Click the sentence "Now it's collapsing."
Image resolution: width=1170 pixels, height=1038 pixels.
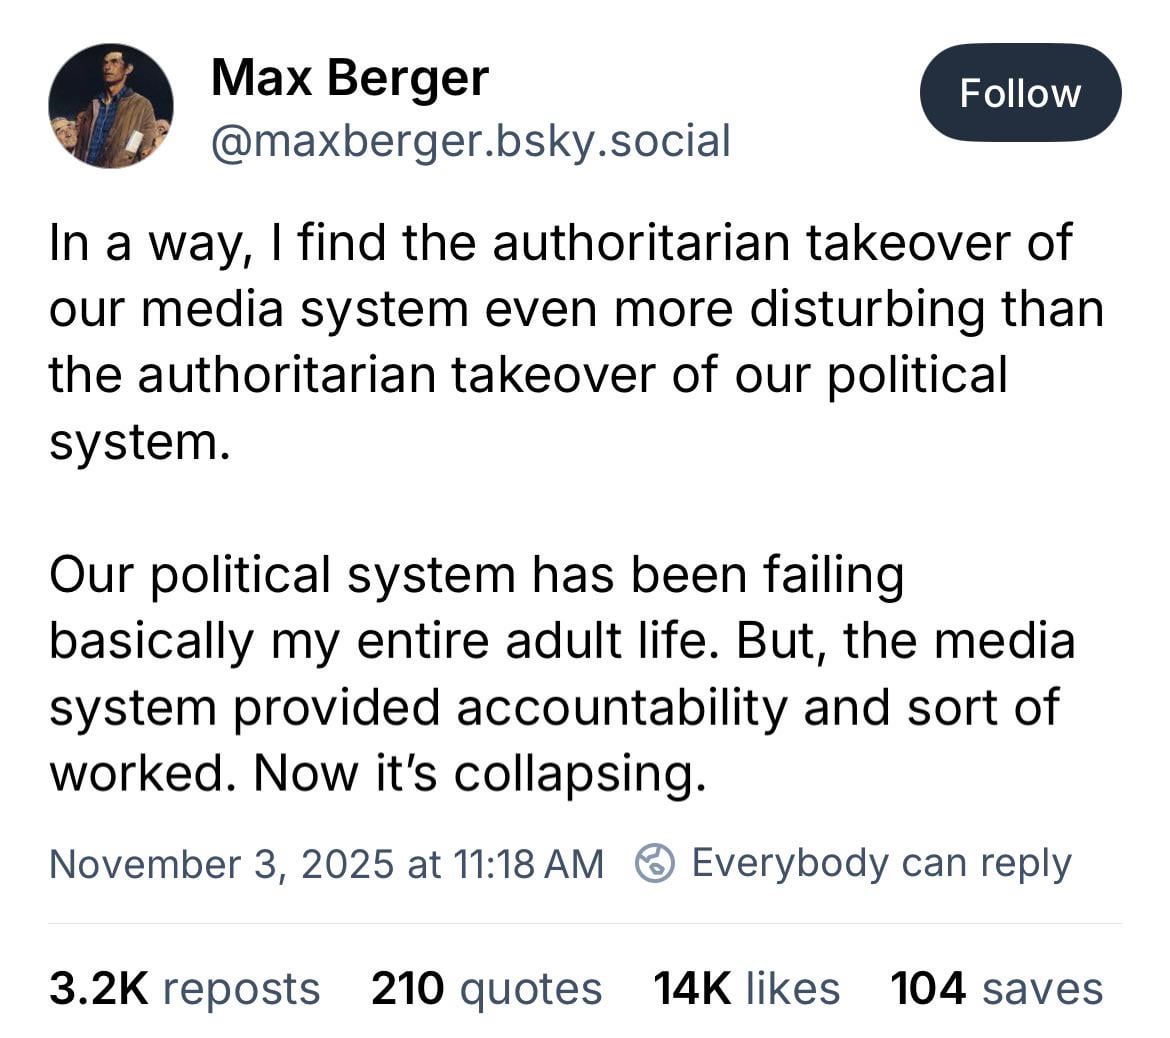coord(480,773)
